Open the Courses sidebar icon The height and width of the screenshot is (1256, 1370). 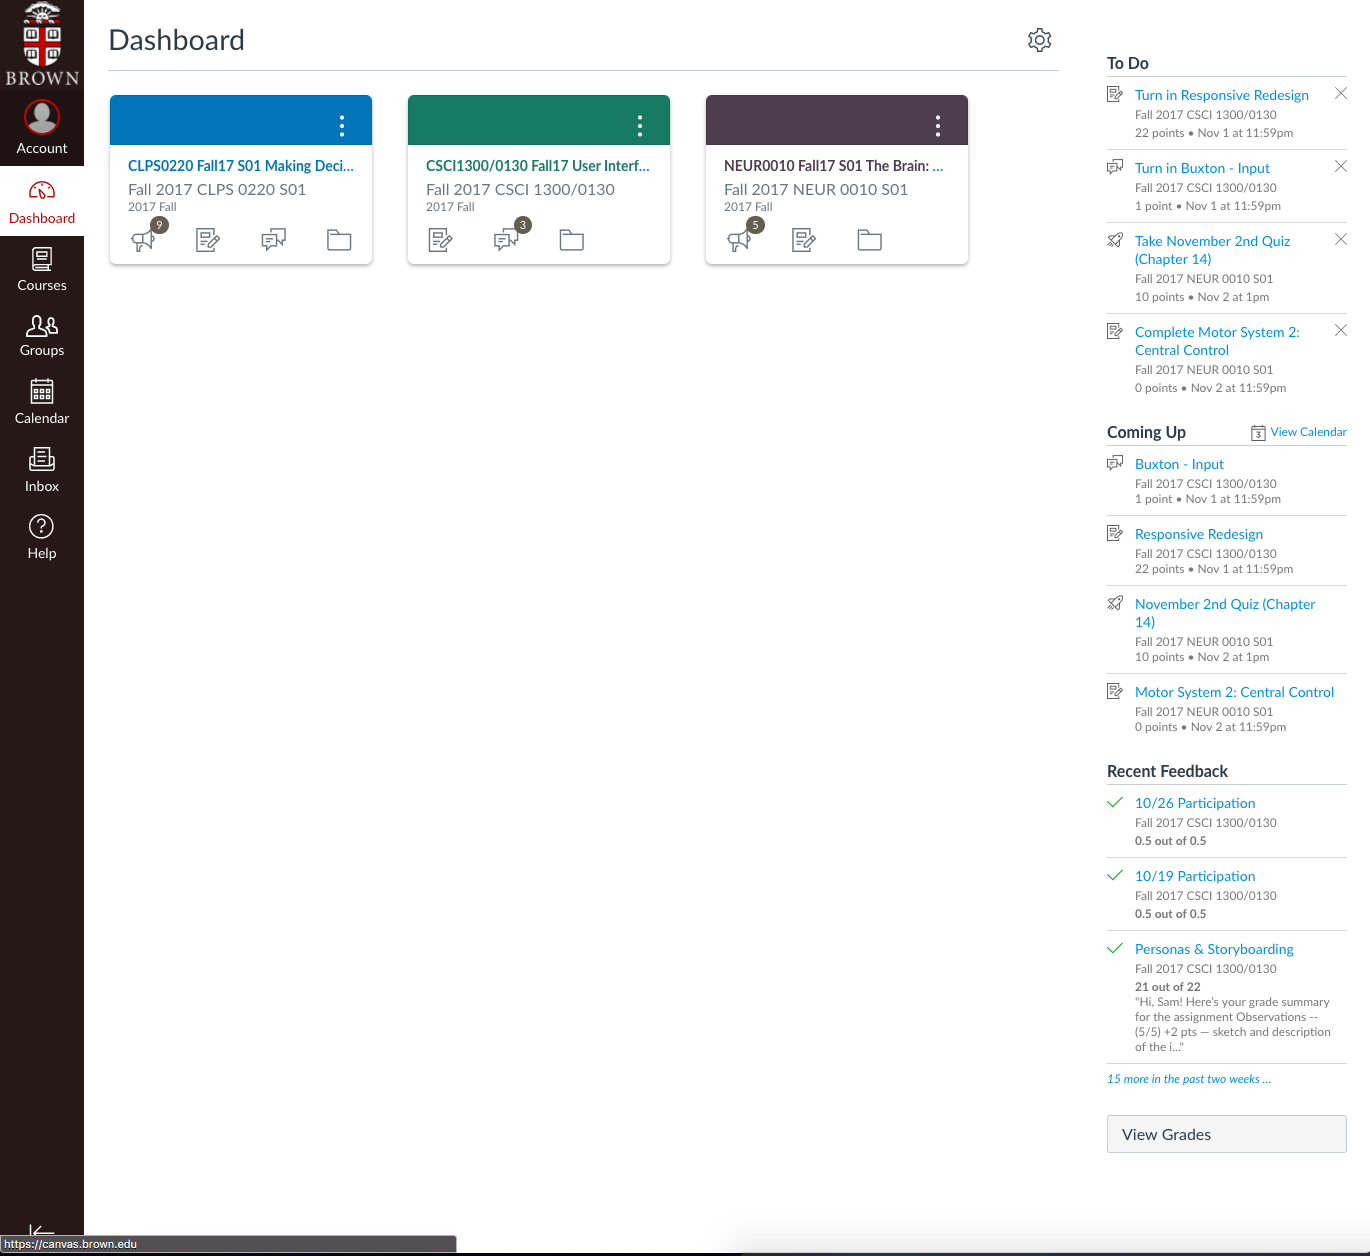click(41, 268)
